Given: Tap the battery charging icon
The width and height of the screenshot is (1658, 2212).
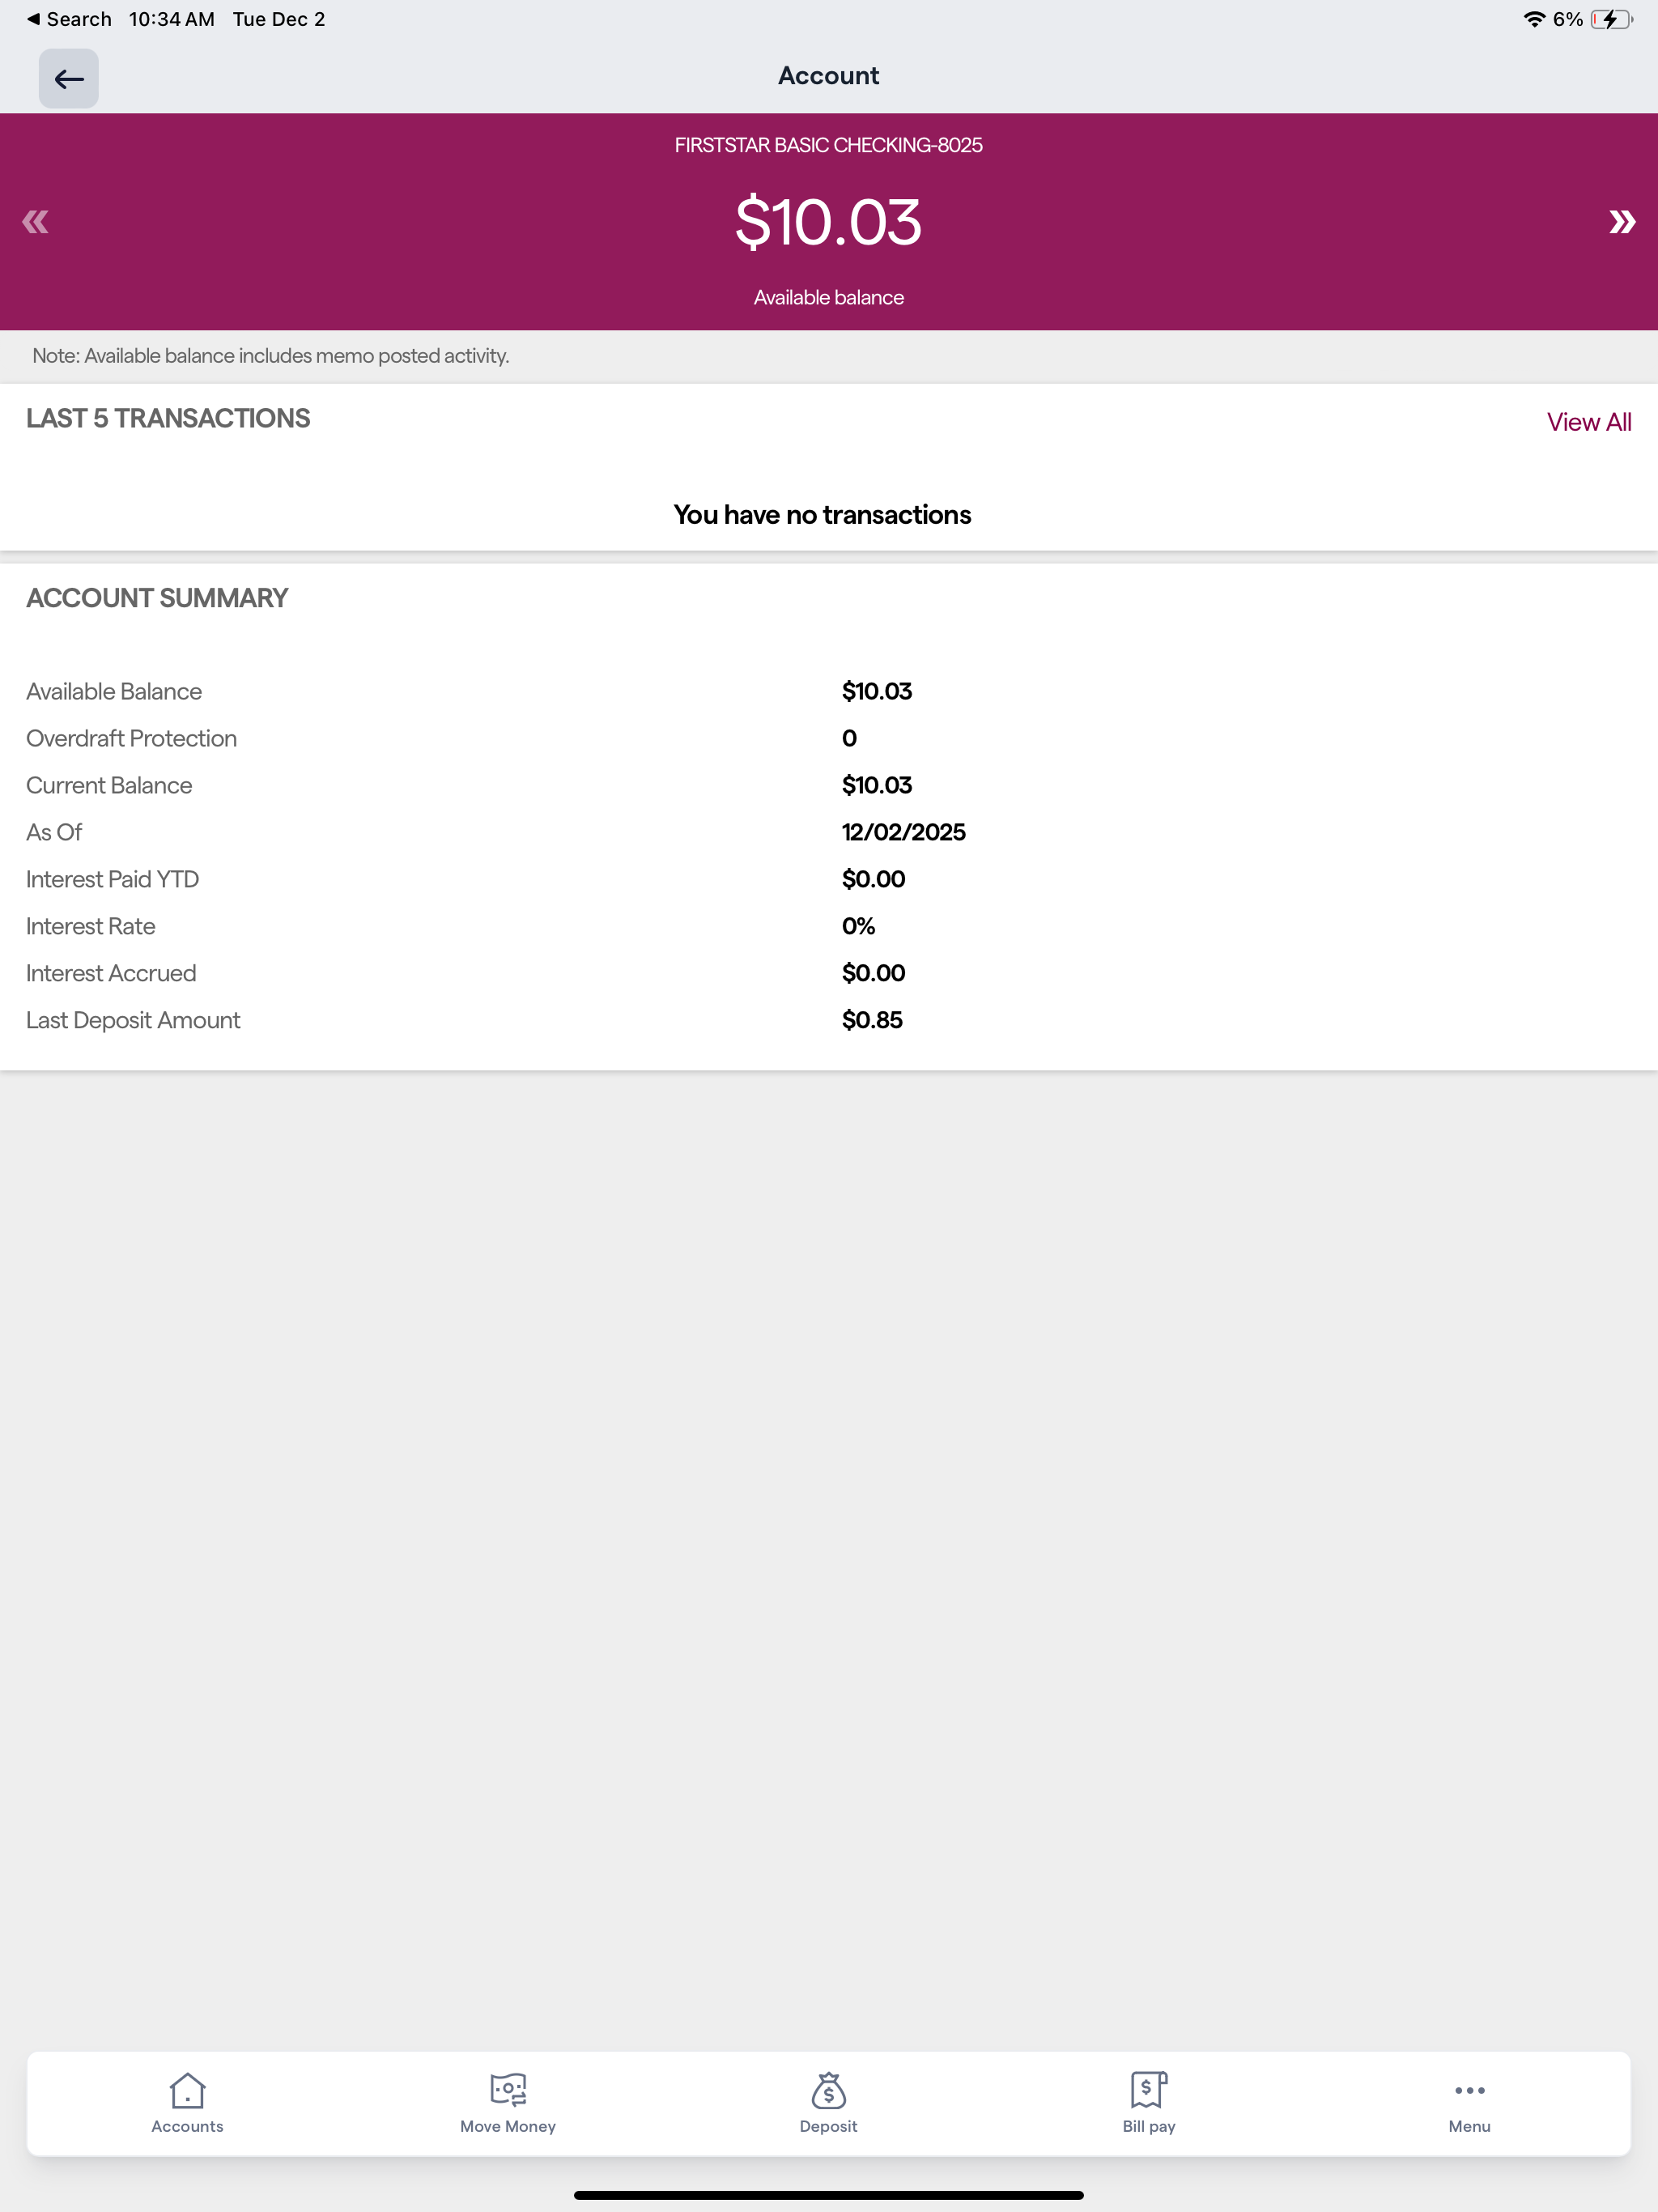Looking at the screenshot, I should pos(1611,19).
